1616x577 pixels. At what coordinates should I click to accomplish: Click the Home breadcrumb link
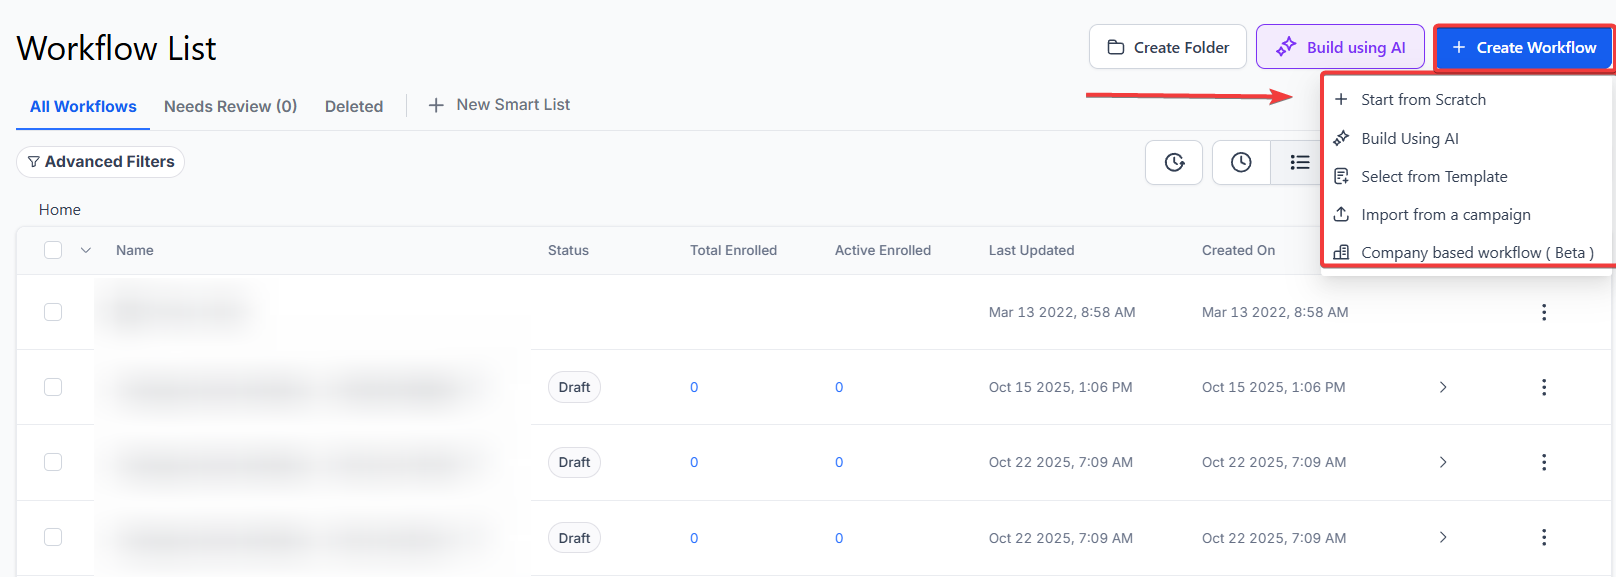pos(60,210)
